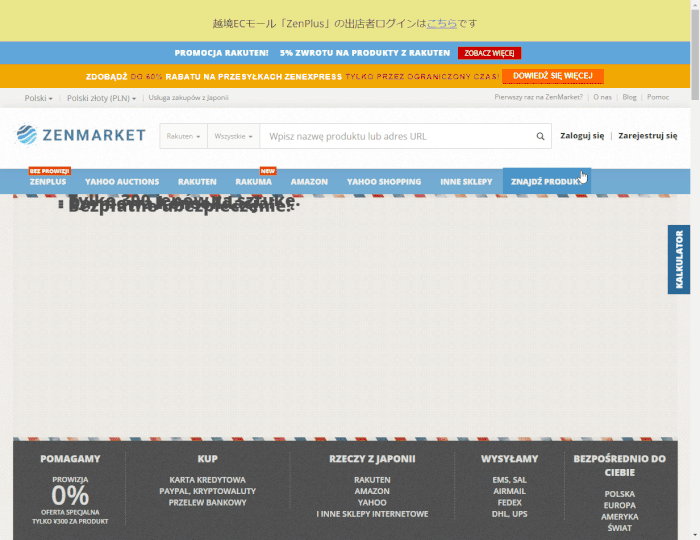Click the 'POMAGAMY' footer heading

pos(70,459)
